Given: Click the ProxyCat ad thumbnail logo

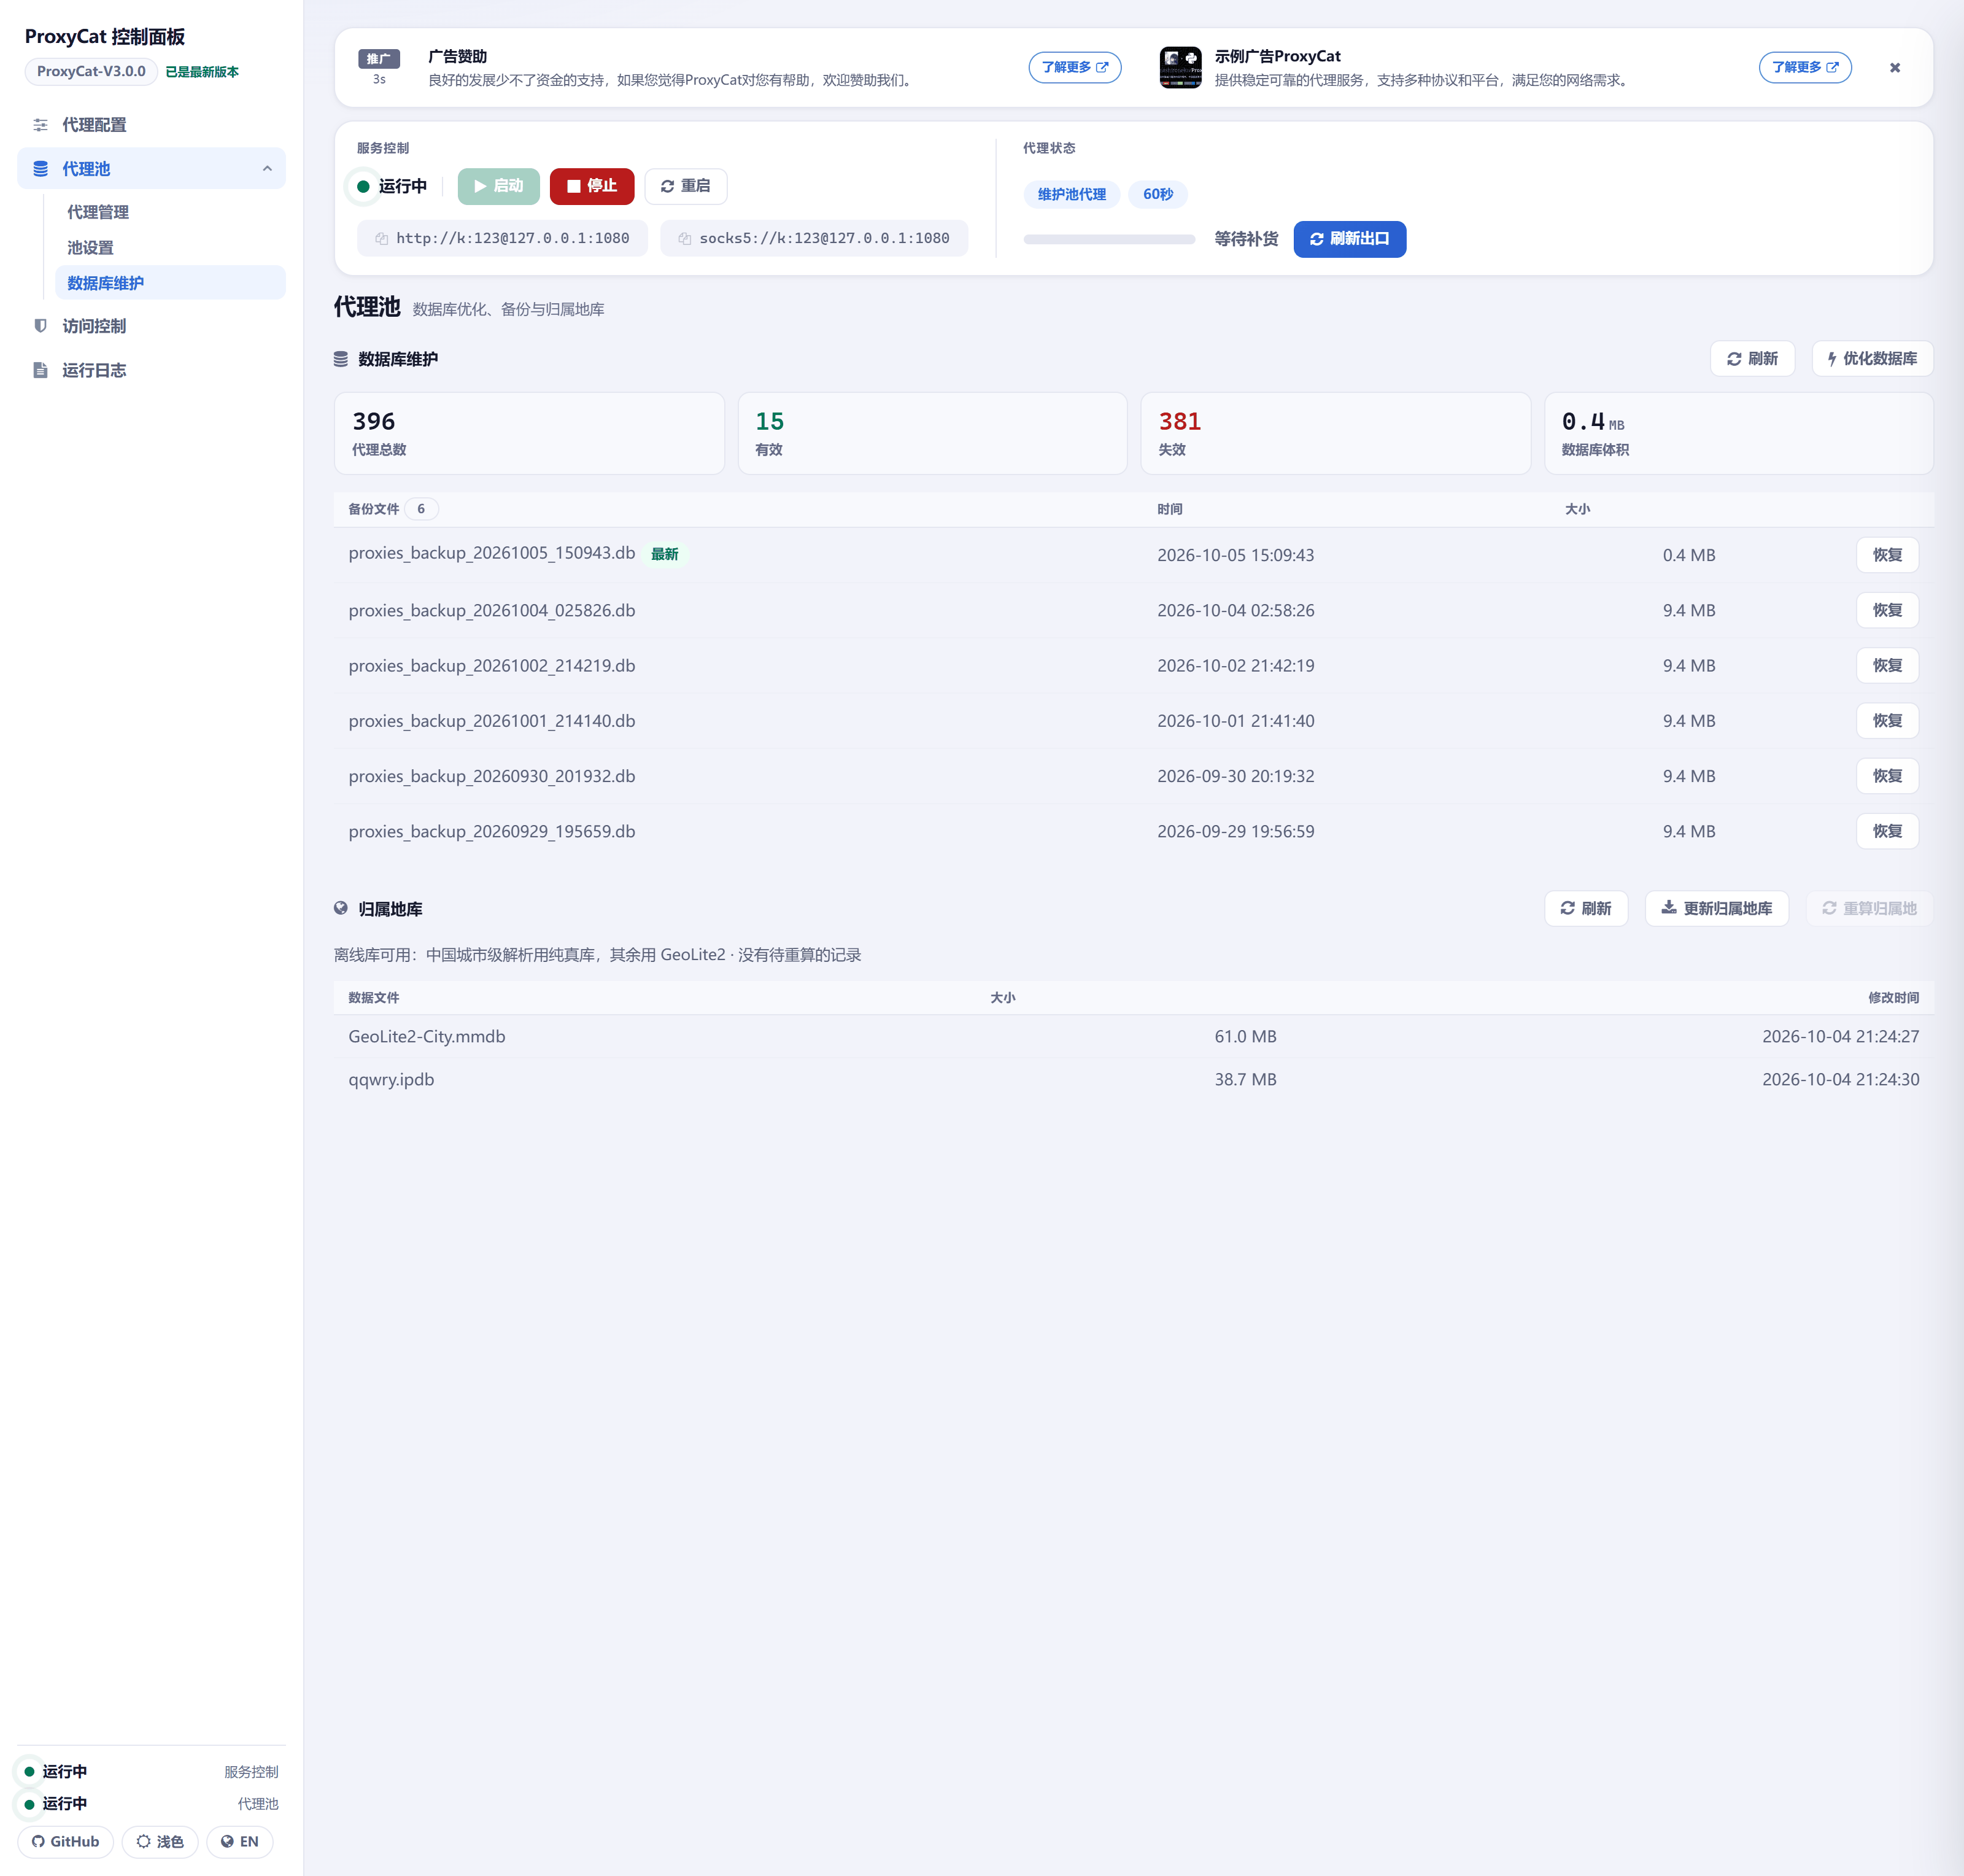Looking at the screenshot, I should [1180, 67].
